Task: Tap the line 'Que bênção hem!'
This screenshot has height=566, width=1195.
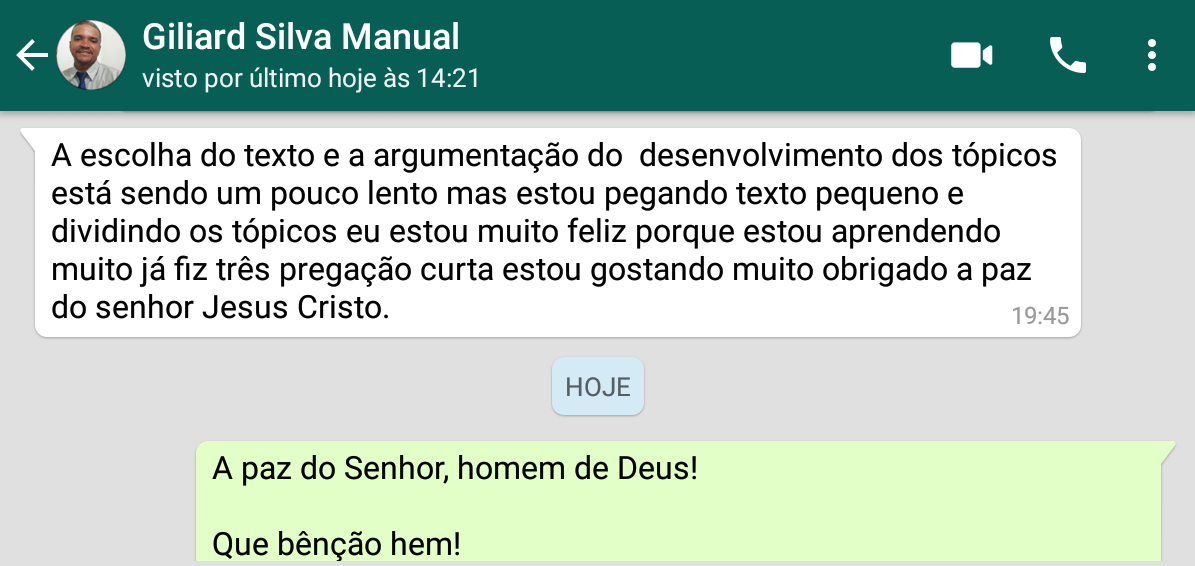Action: pyautogui.click(x=336, y=545)
